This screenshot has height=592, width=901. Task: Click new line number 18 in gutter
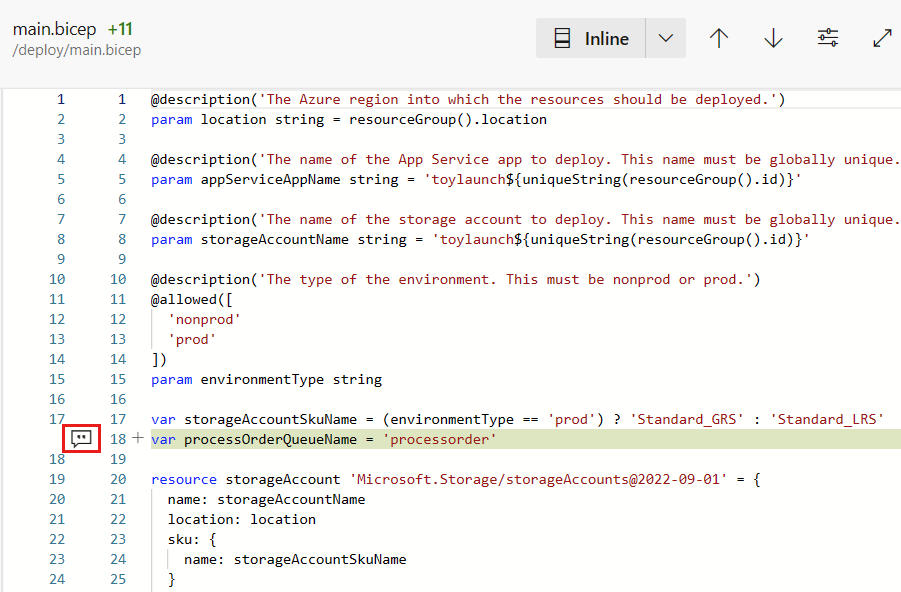(x=118, y=440)
